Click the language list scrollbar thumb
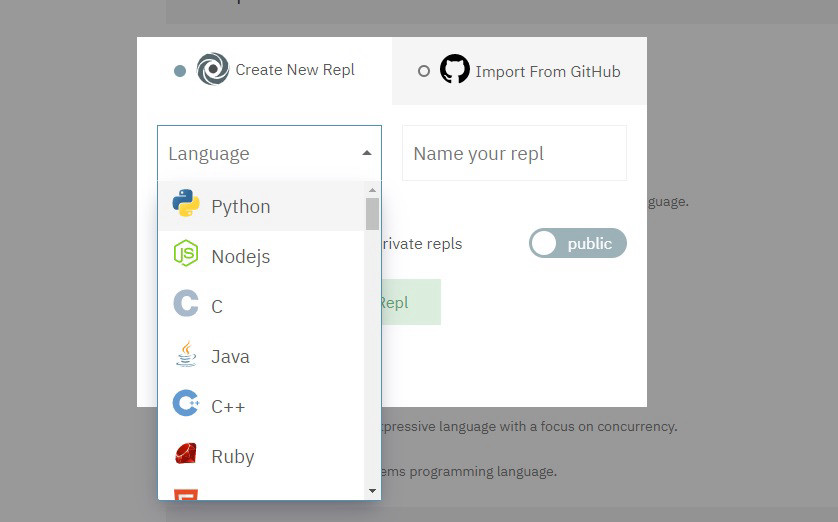Image resolution: width=838 pixels, height=522 pixels. [373, 214]
